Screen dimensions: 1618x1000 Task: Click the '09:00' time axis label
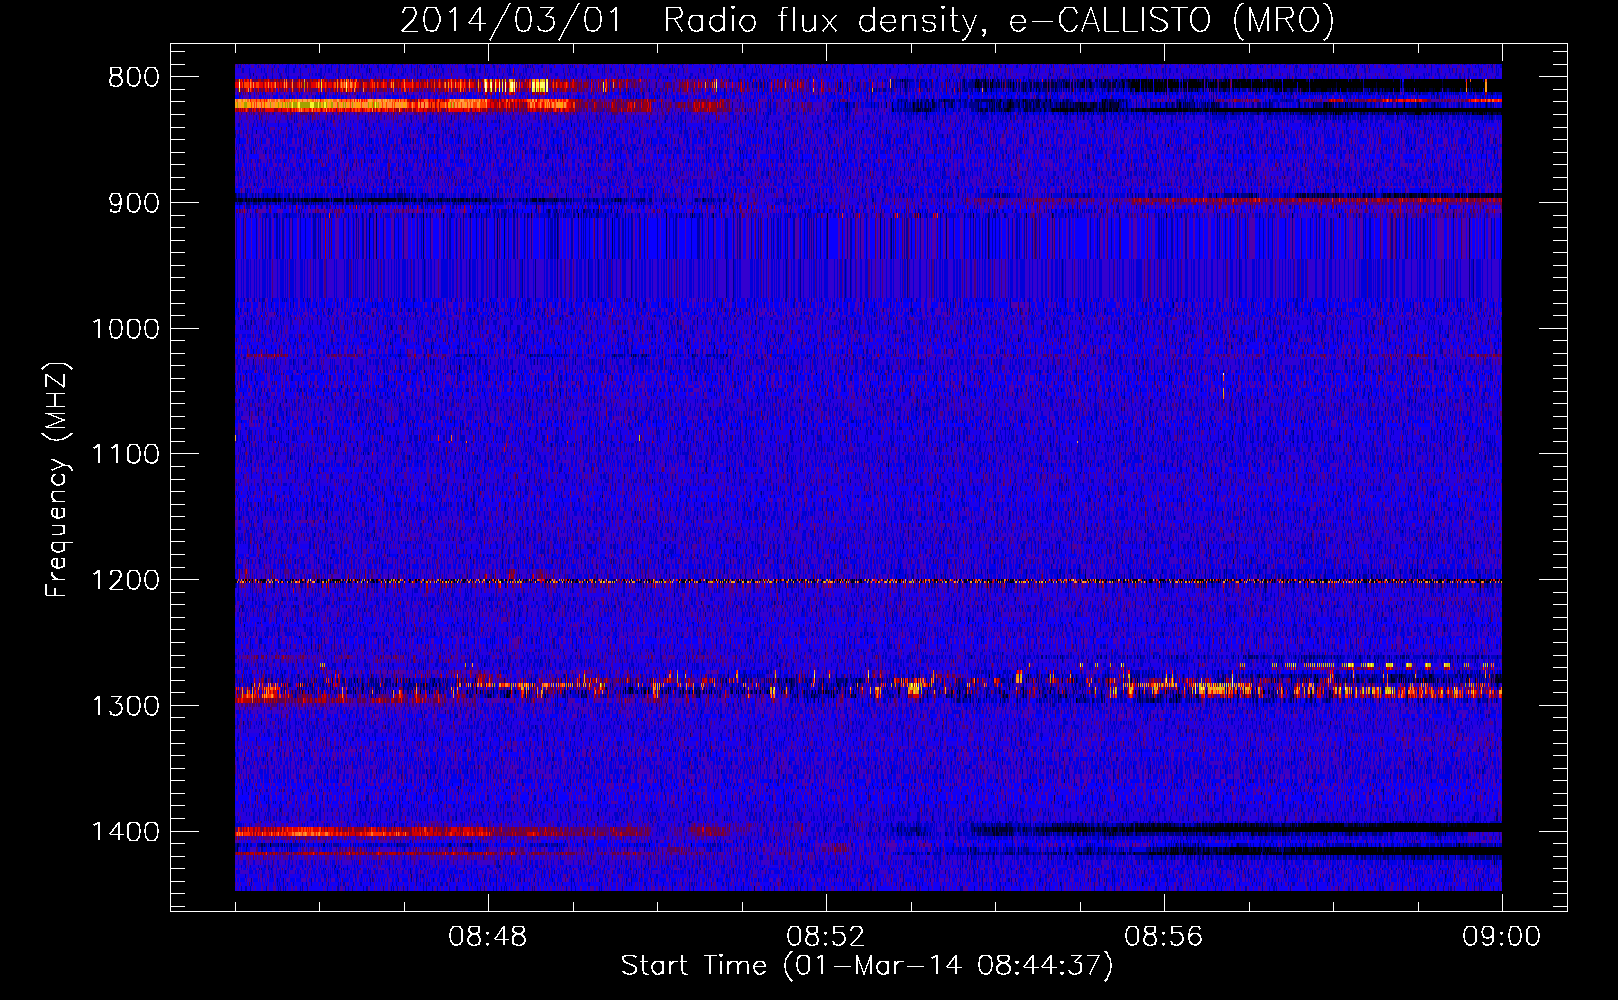point(1502,937)
